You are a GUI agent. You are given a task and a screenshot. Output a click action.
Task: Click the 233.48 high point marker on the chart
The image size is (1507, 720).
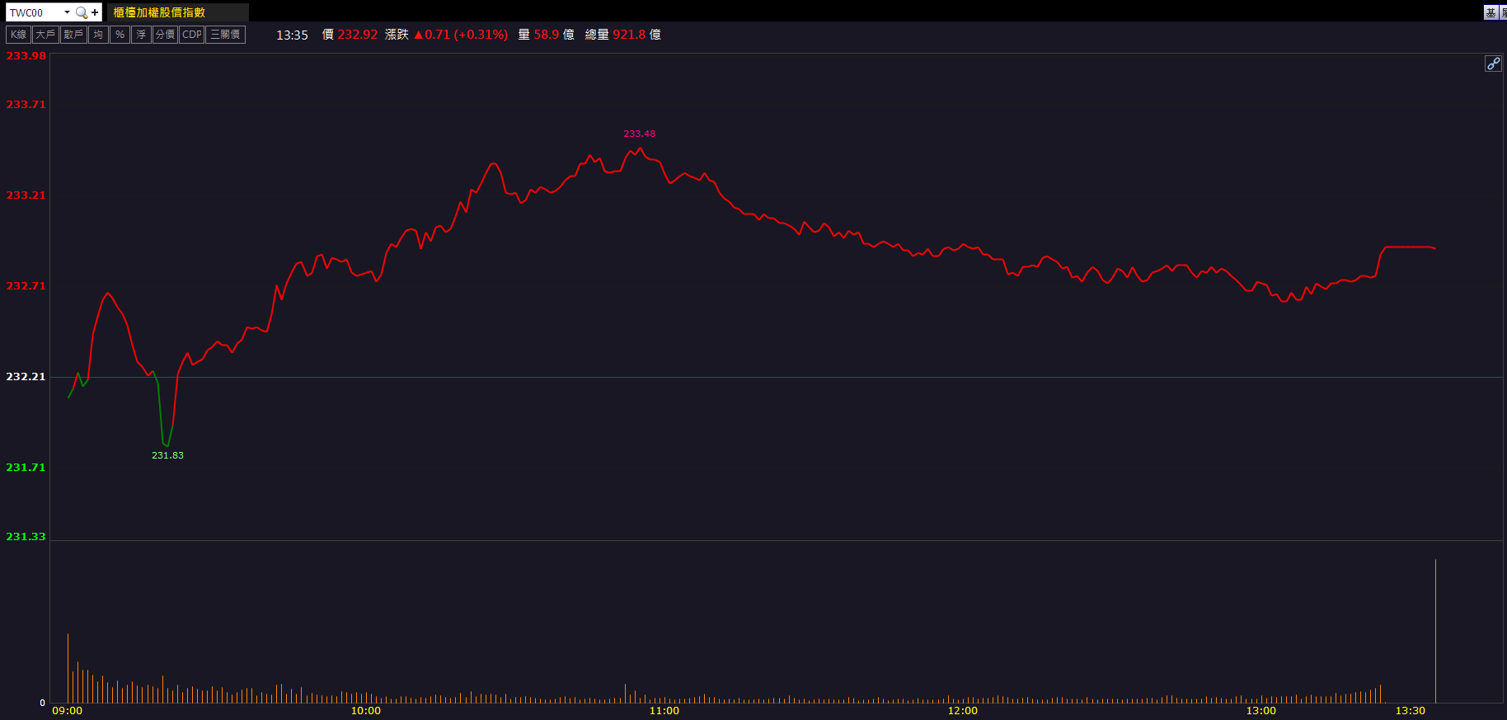639,134
